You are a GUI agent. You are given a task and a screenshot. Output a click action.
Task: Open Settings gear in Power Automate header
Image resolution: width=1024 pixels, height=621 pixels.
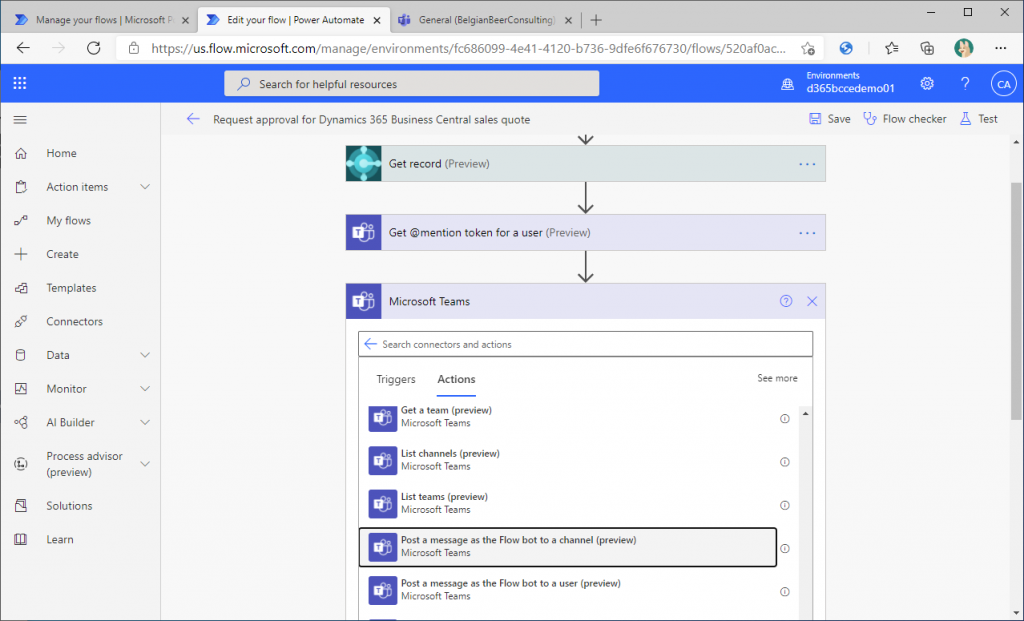(927, 84)
